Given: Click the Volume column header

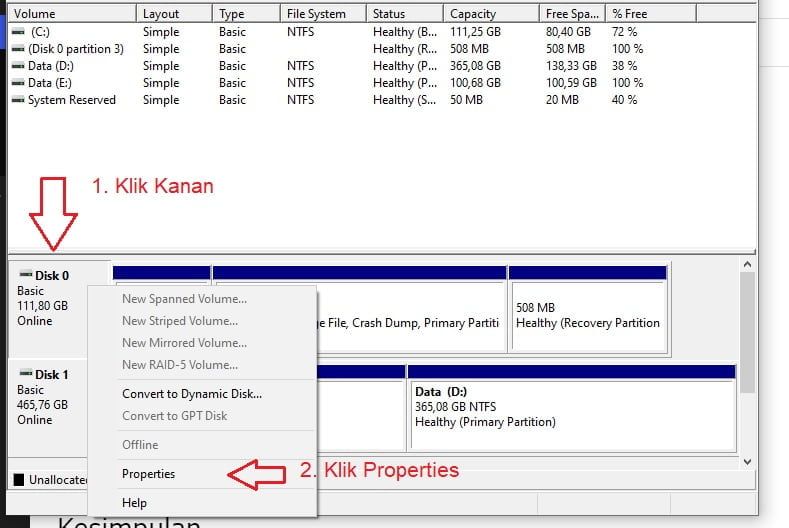Looking at the screenshot, I should point(72,14).
